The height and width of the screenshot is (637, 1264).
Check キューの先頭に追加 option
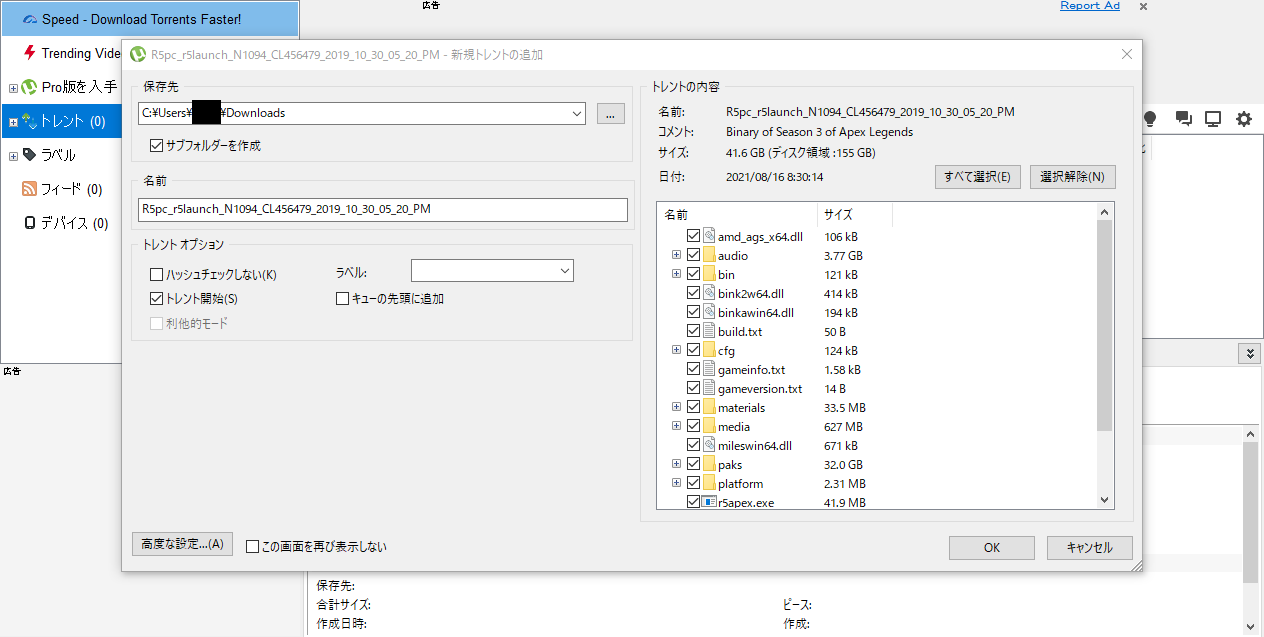(x=342, y=298)
